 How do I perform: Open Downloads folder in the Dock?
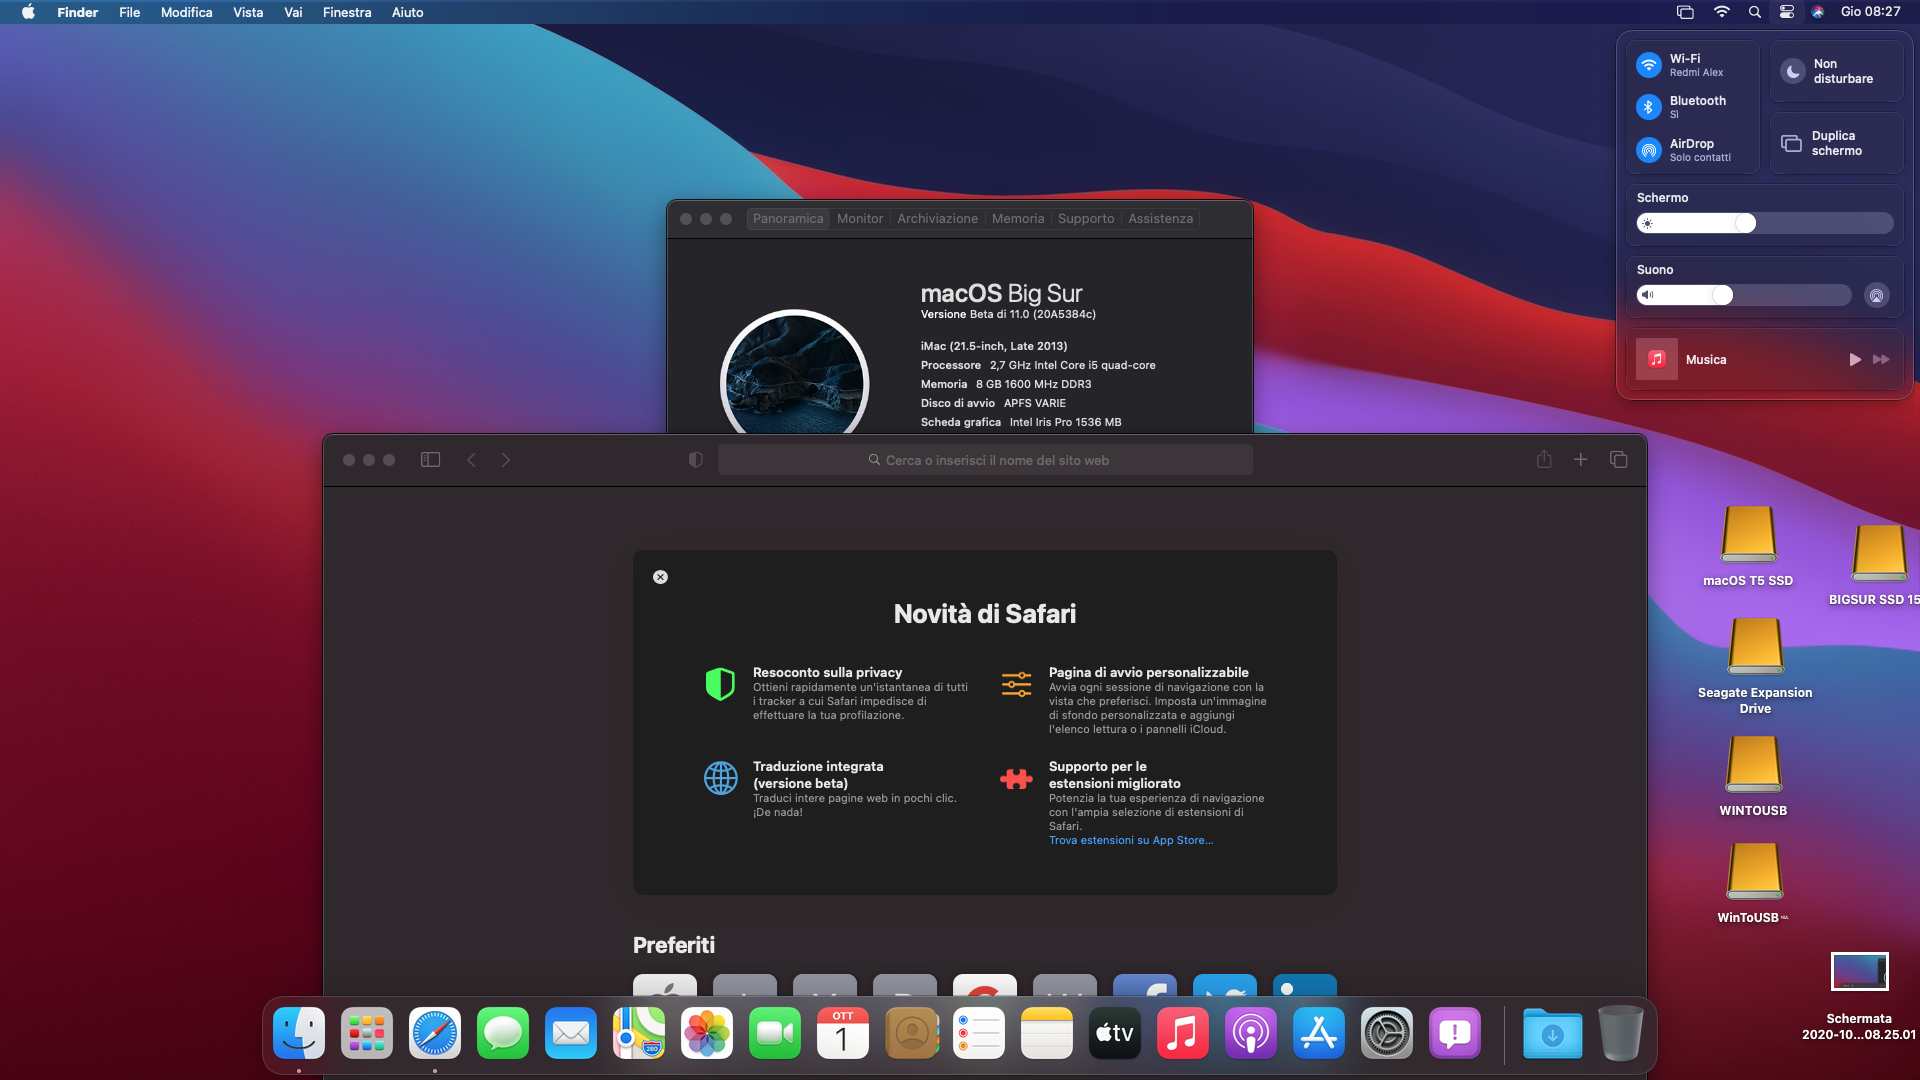(1553, 1033)
